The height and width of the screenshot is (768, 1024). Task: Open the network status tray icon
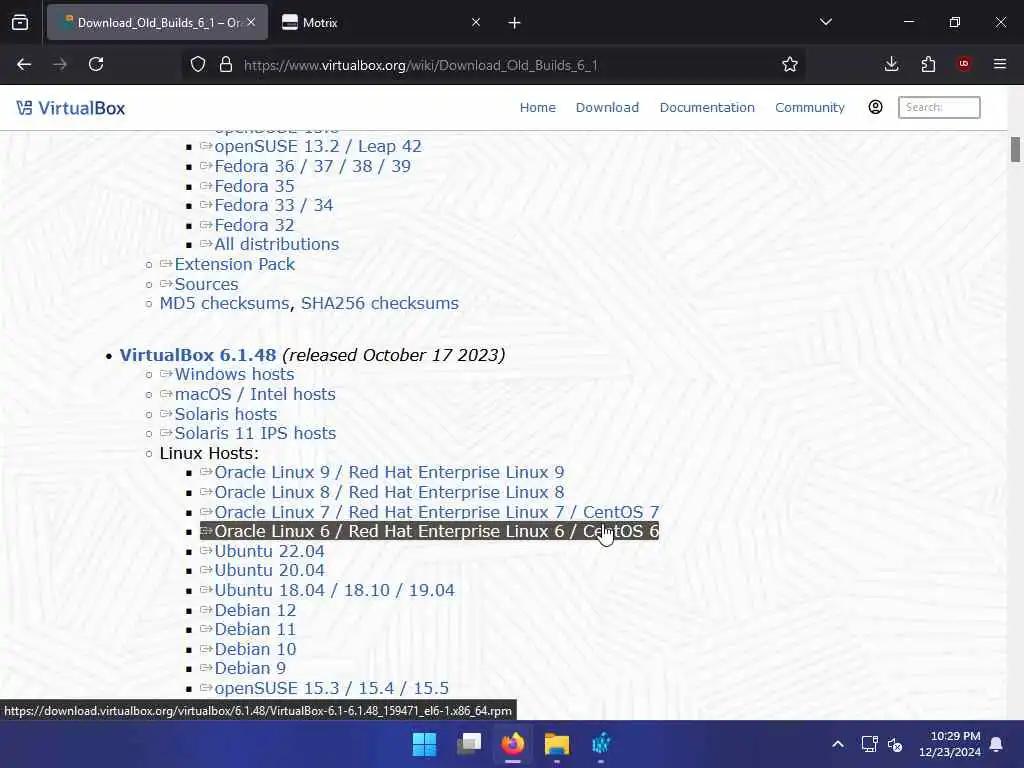[869, 744]
